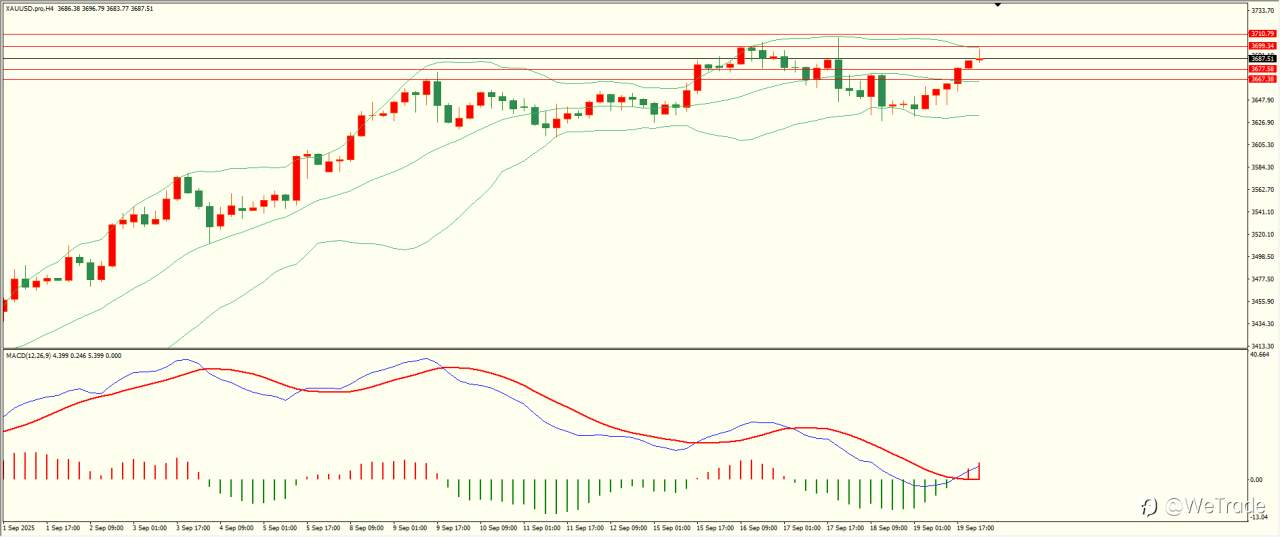Click the 15 Sep 17:00 time axis label
The image size is (1280, 537).
[x=716, y=526]
